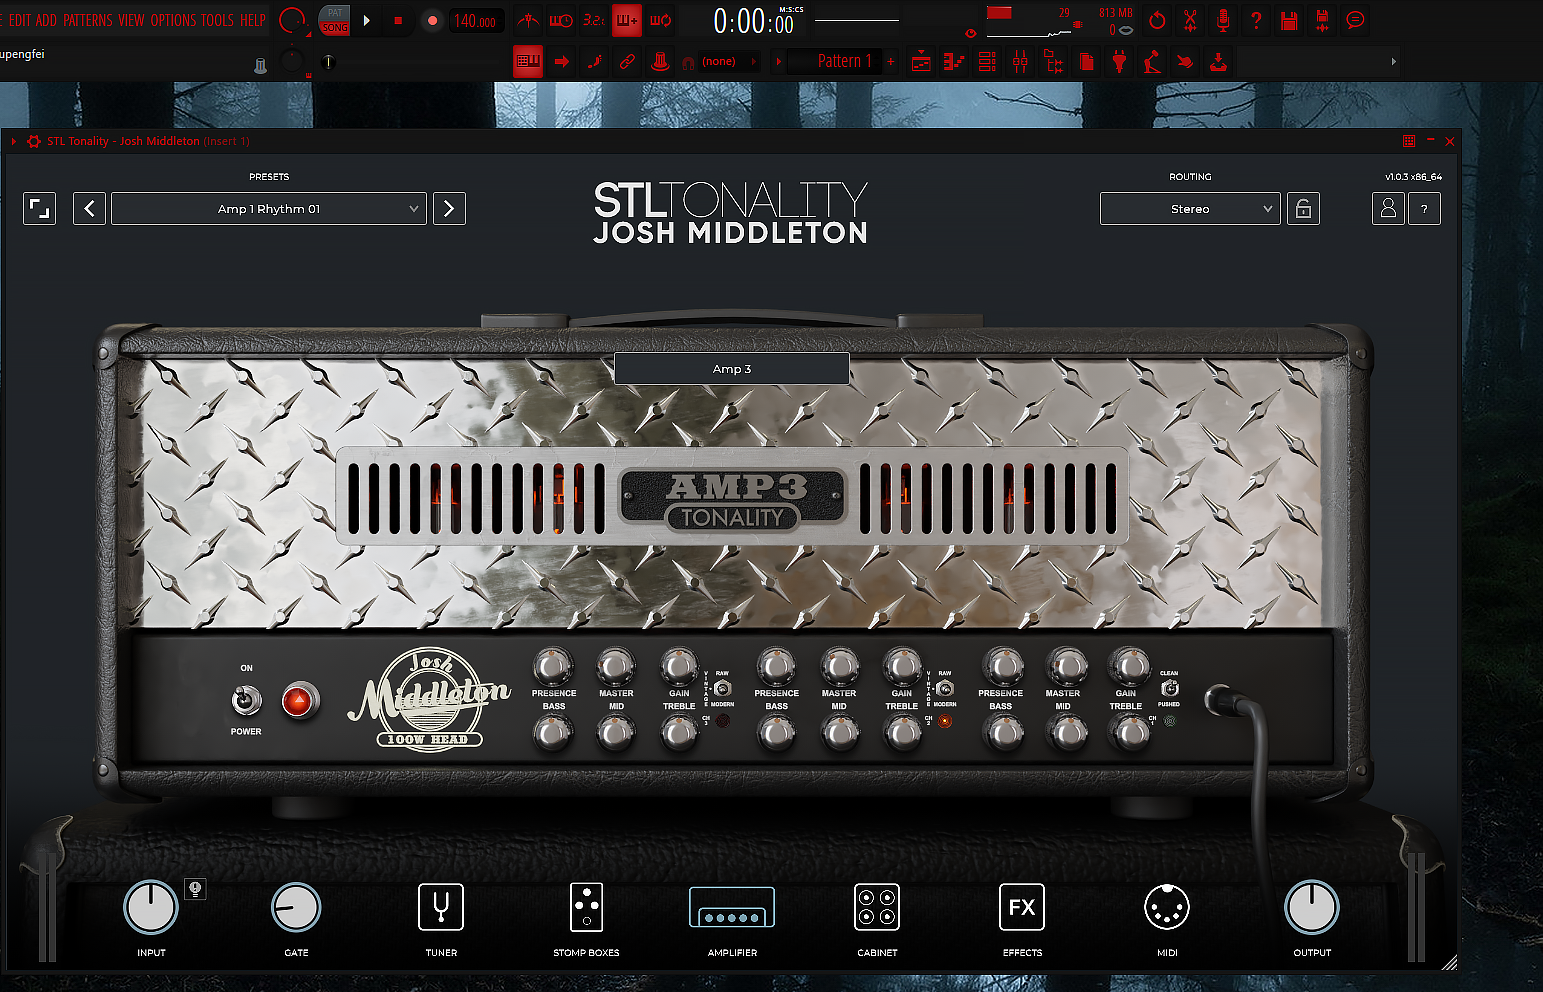The image size is (1543, 992).
Task: Open the Amplifier section
Action: pos(732,908)
